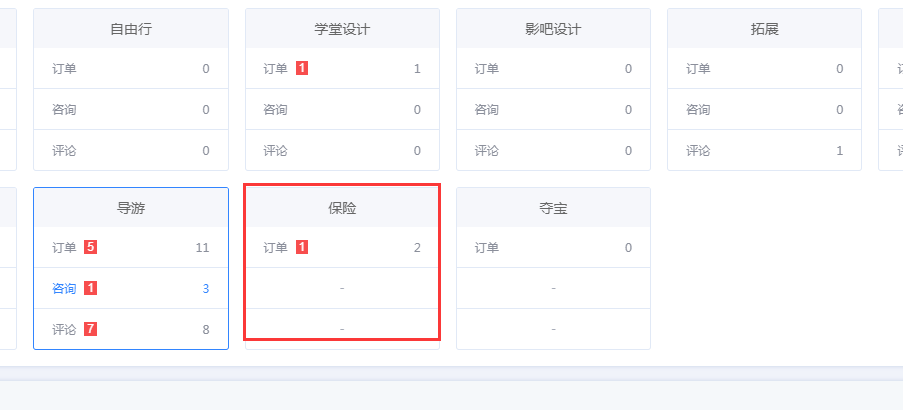Click red badge on 学堂设计 订单 row

302,68
